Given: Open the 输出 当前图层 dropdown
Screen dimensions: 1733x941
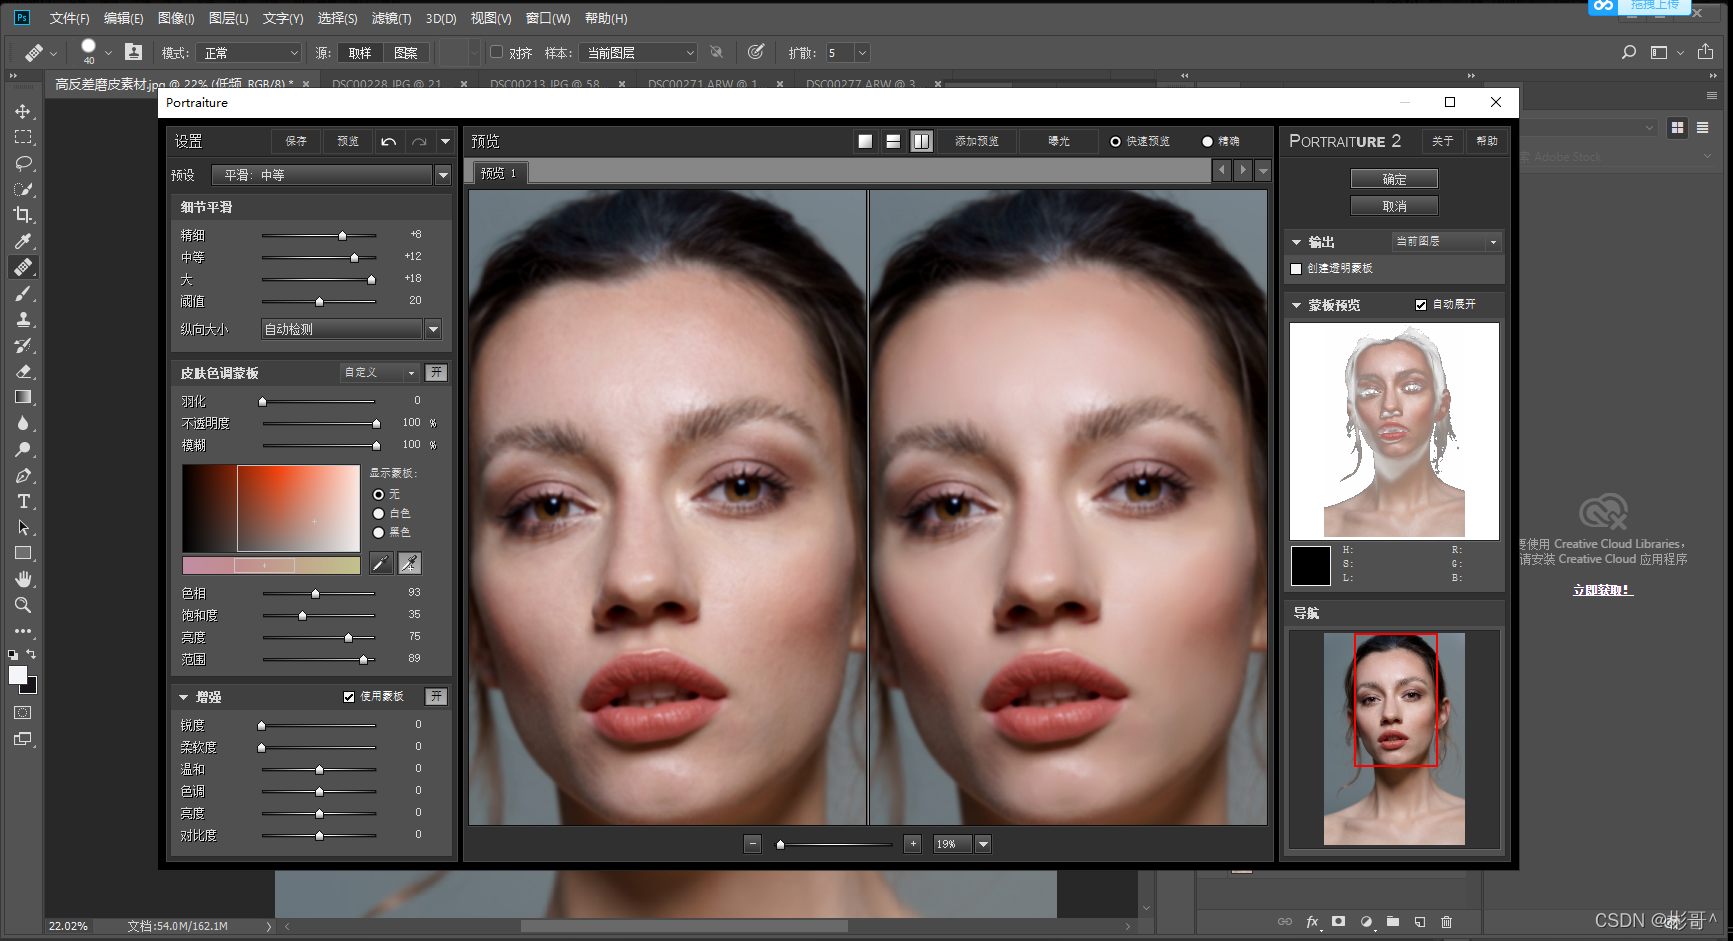Looking at the screenshot, I should [x=1446, y=242].
